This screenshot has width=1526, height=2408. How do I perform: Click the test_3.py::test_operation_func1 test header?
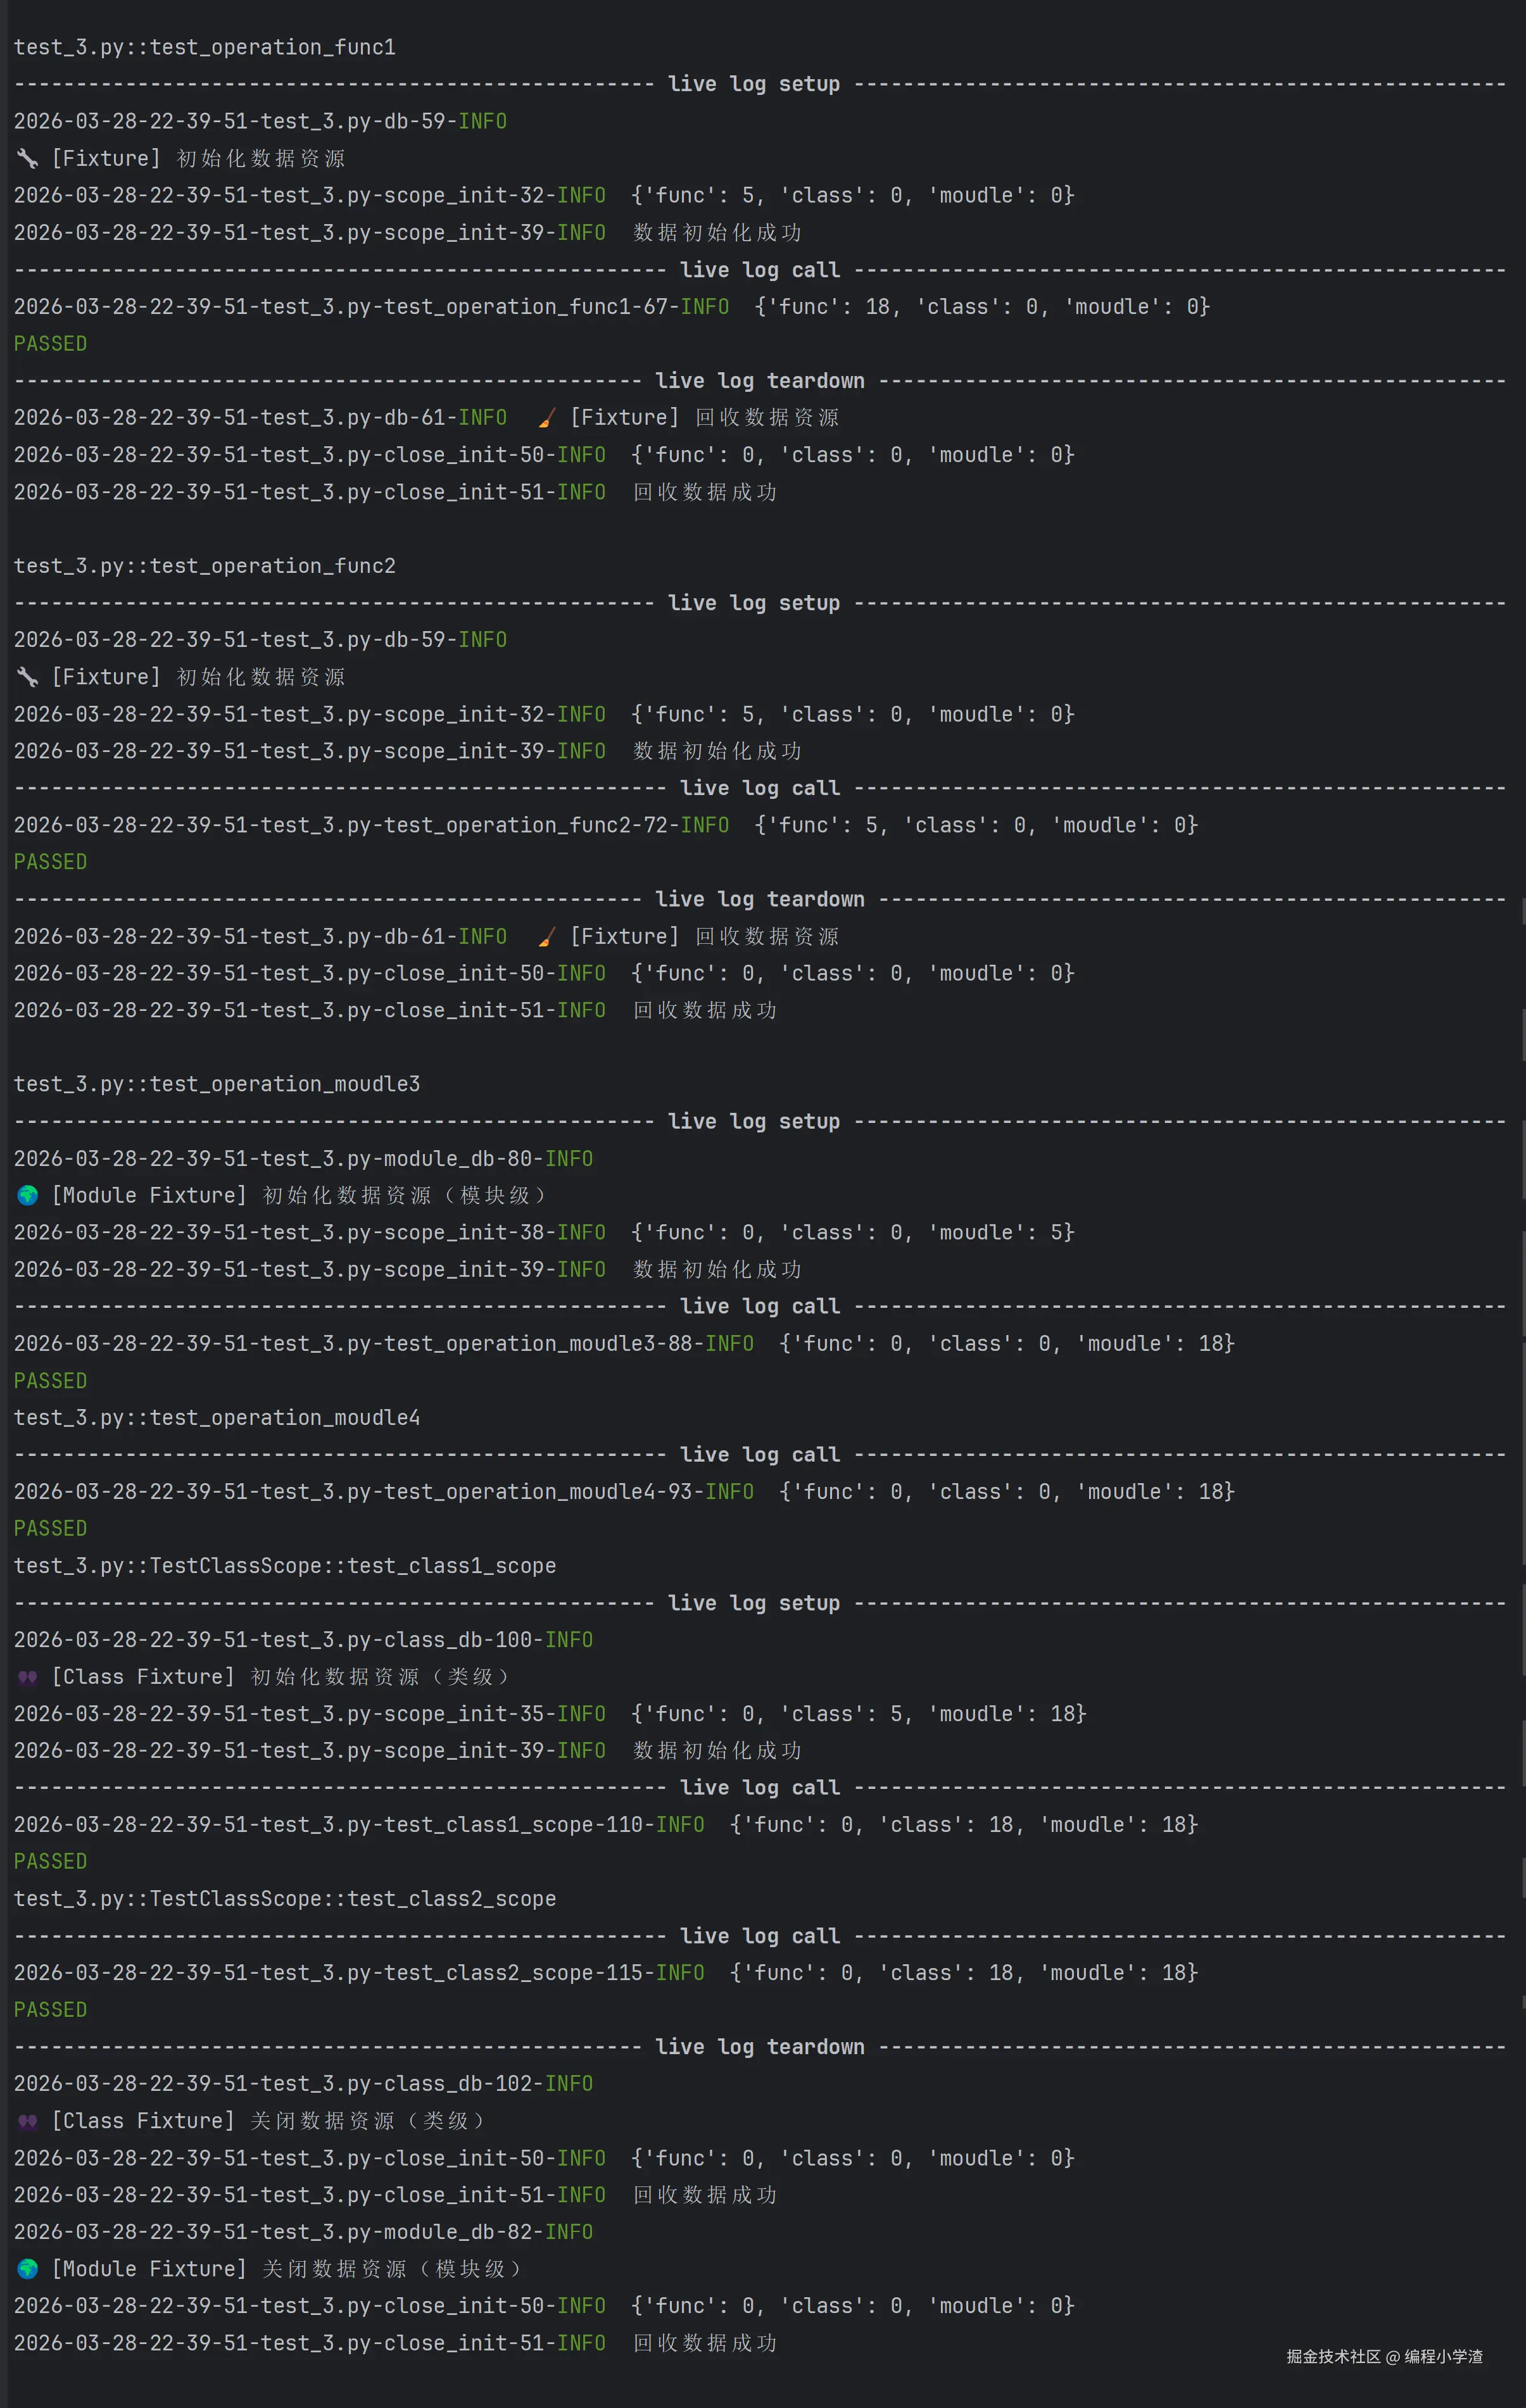204,47
